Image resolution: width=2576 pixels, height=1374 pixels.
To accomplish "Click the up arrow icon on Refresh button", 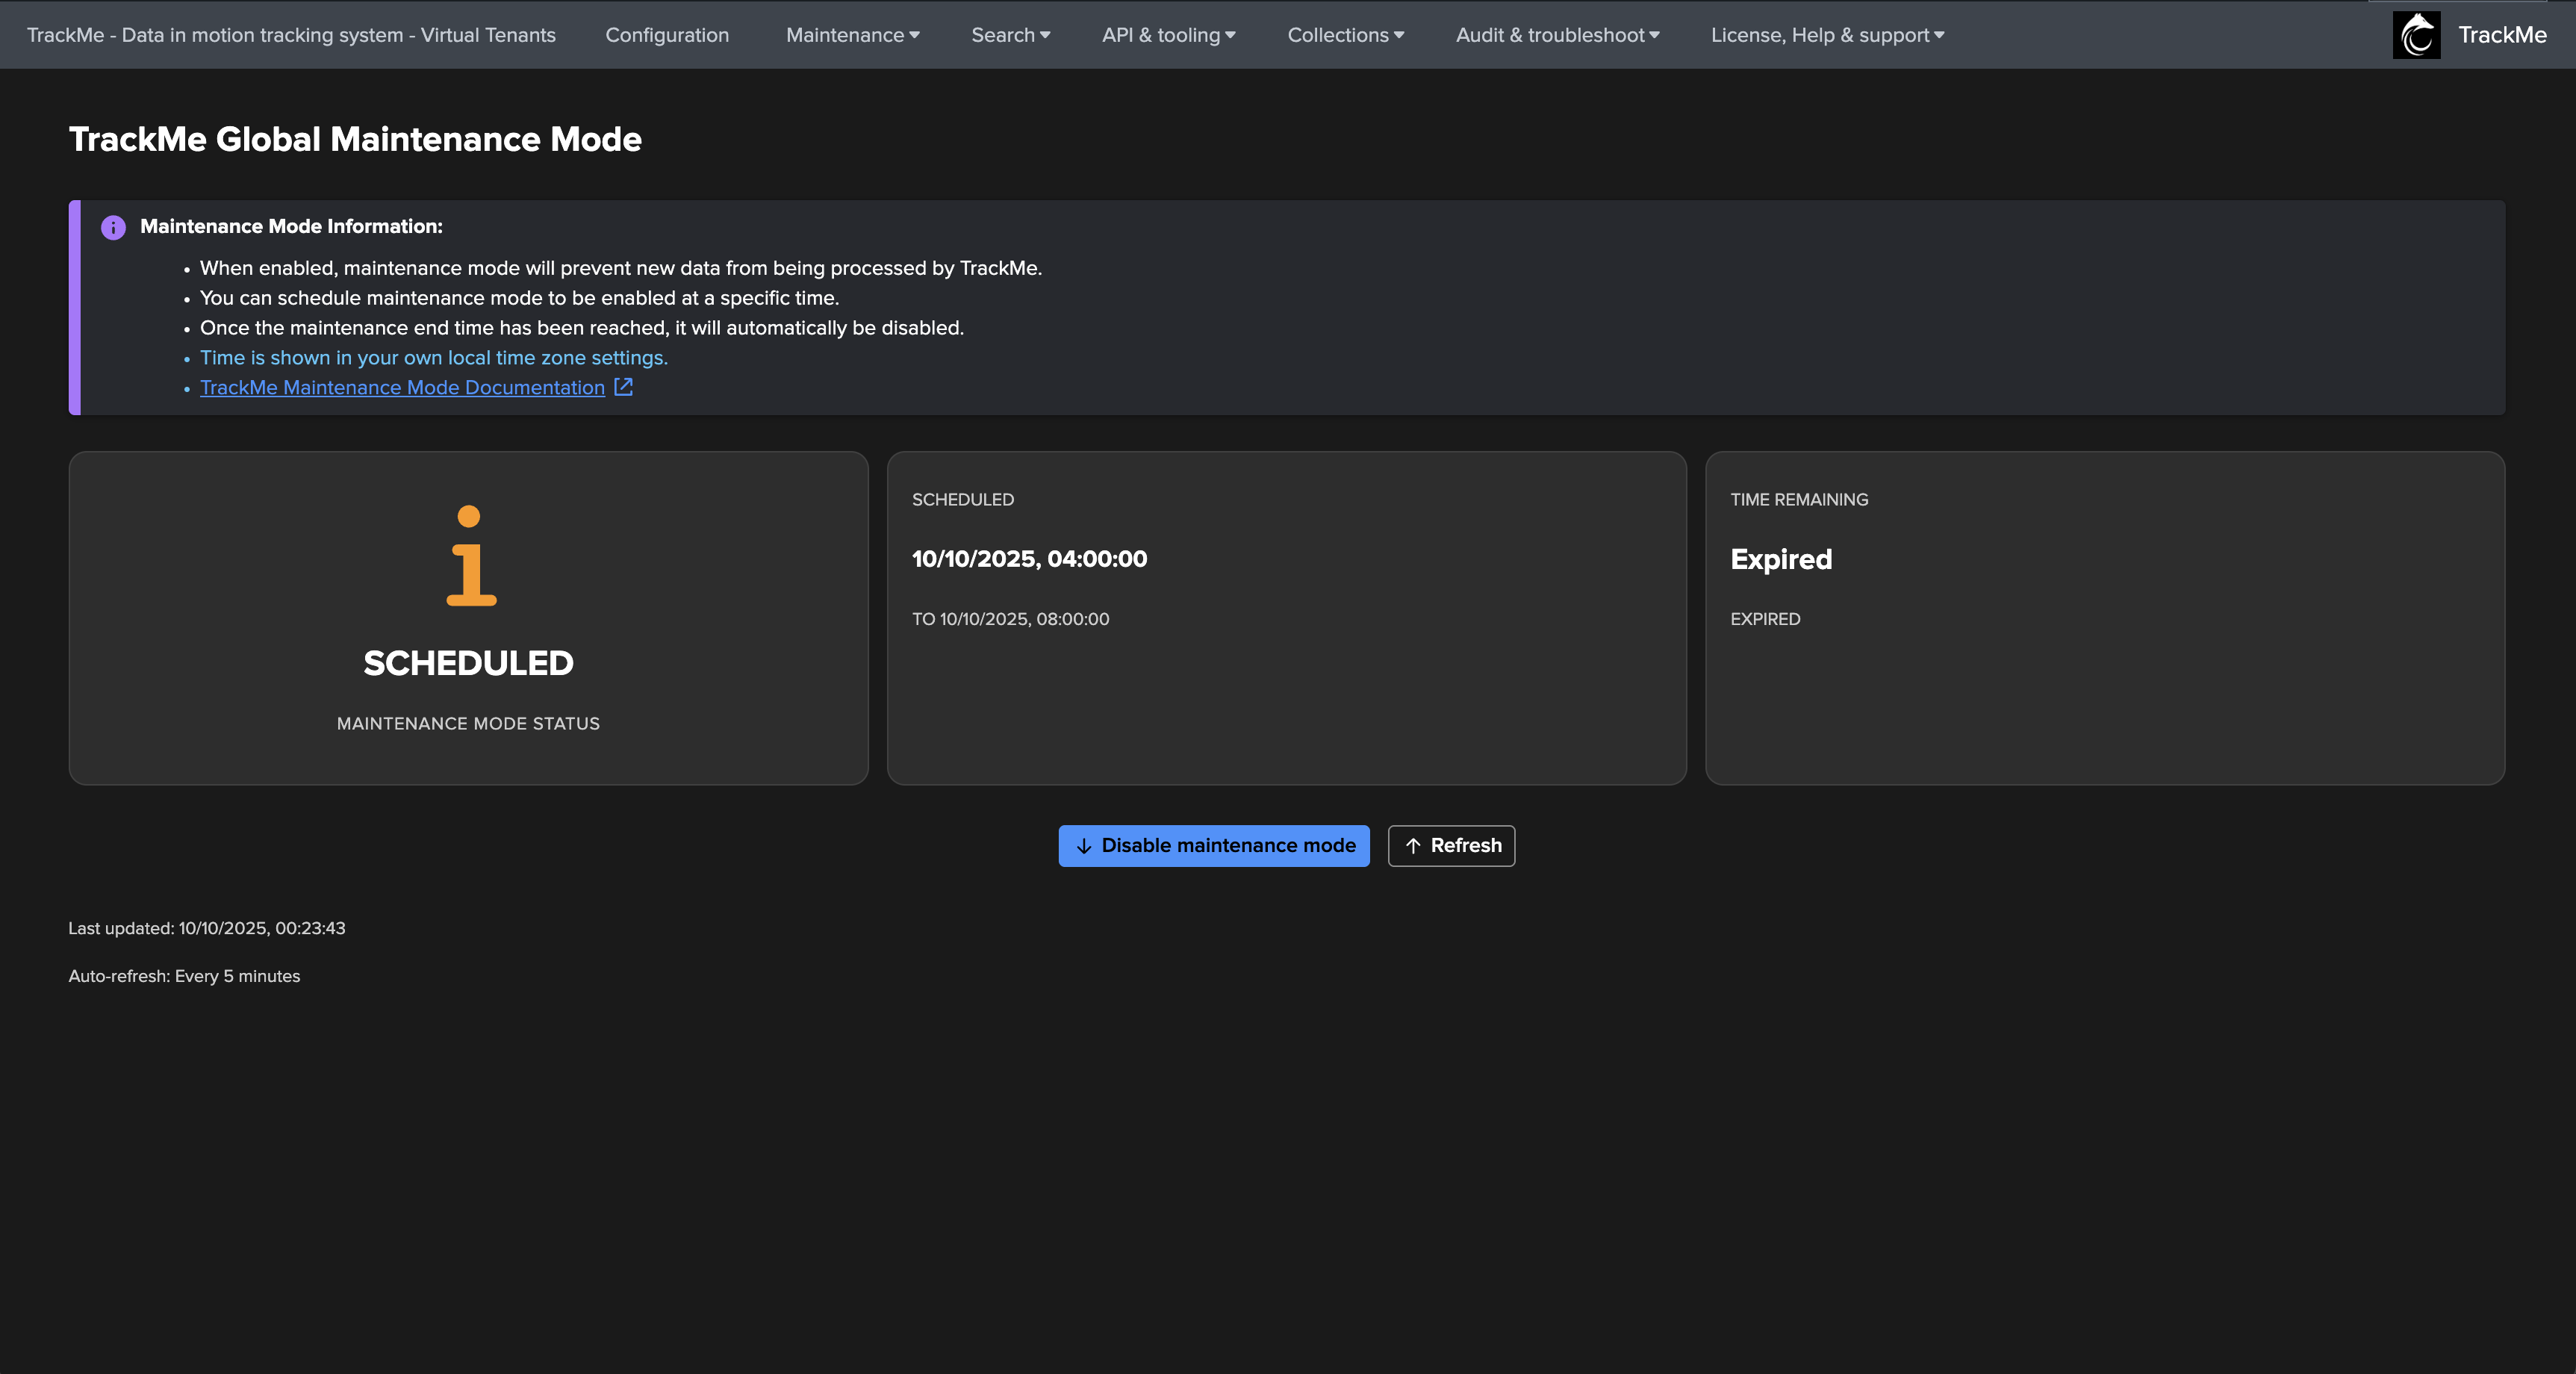I will [1413, 846].
